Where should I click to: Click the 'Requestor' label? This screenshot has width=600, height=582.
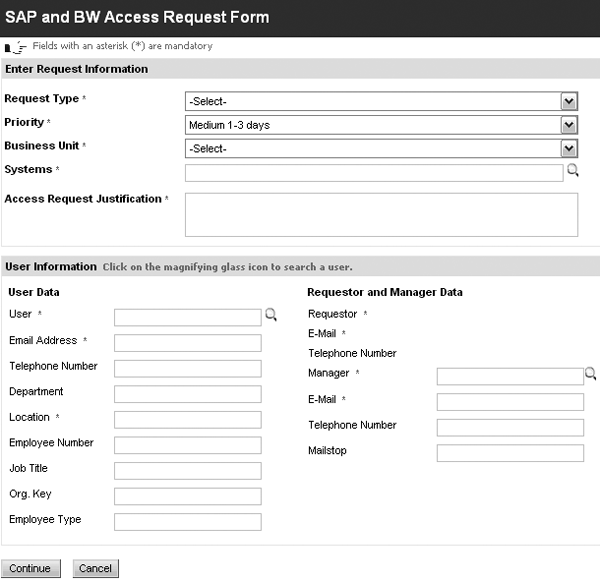(x=333, y=314)
